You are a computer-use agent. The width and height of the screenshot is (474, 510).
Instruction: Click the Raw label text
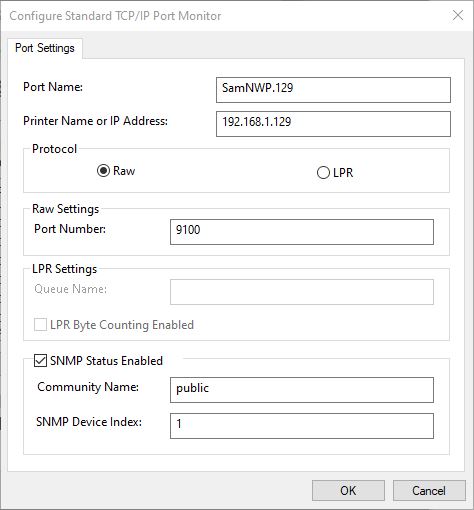pos(124,171)
